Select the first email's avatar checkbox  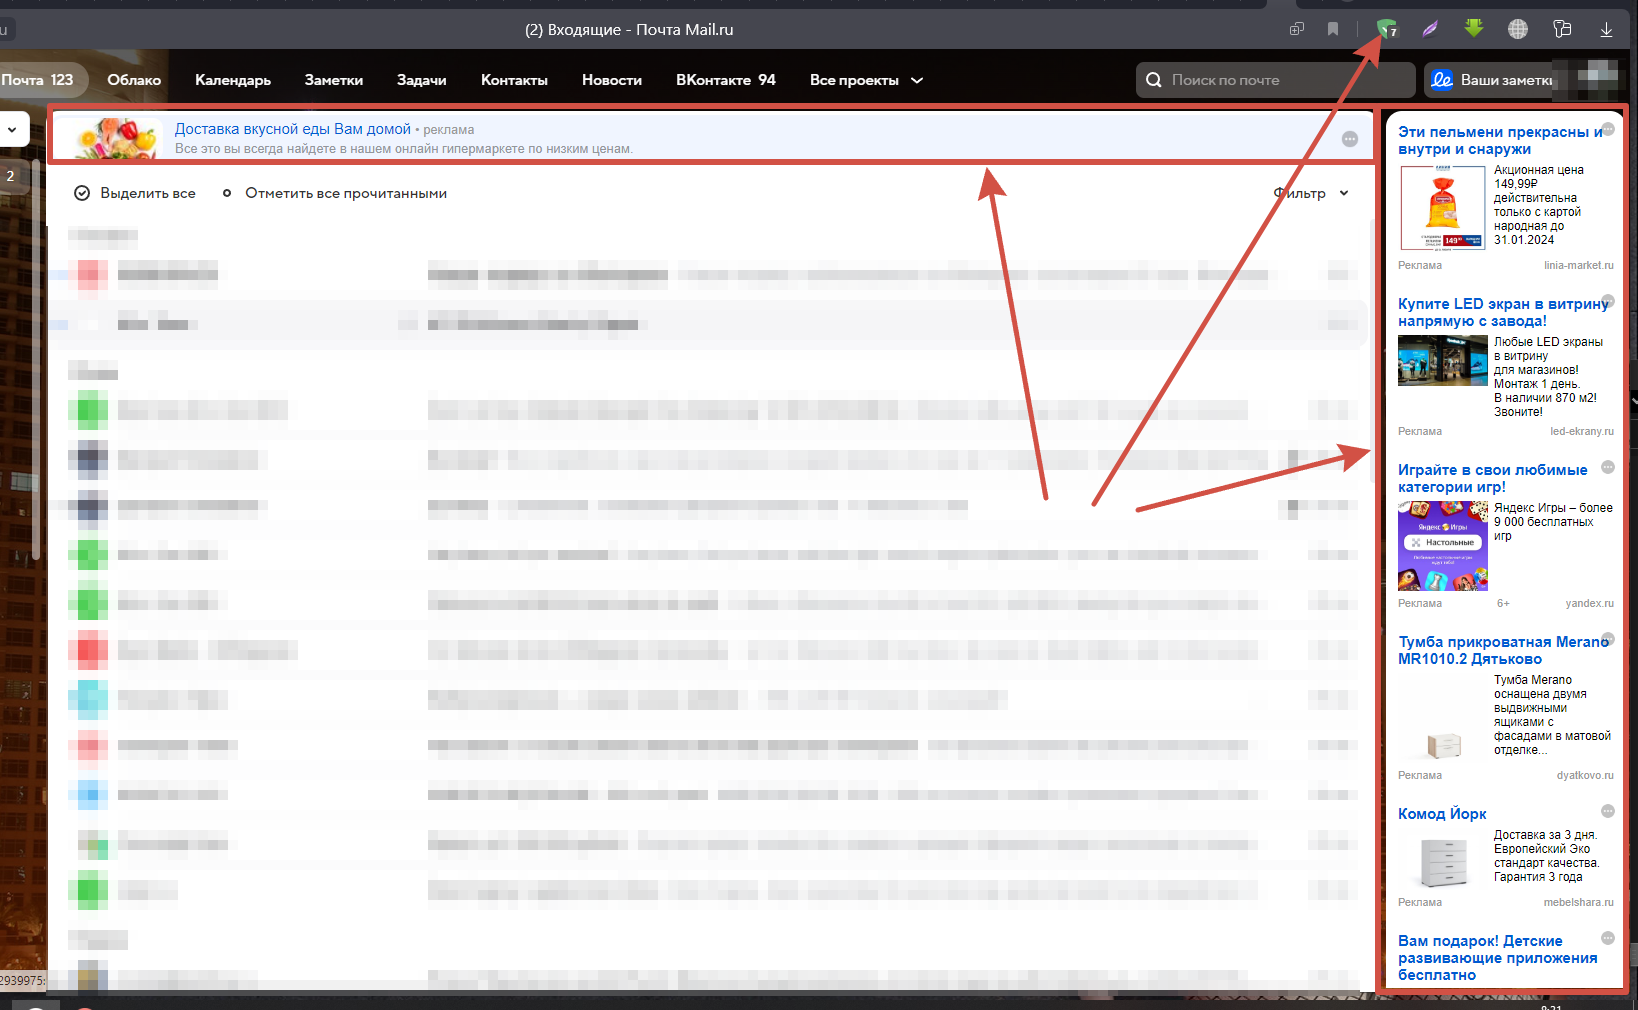click(x=89, y=275)
